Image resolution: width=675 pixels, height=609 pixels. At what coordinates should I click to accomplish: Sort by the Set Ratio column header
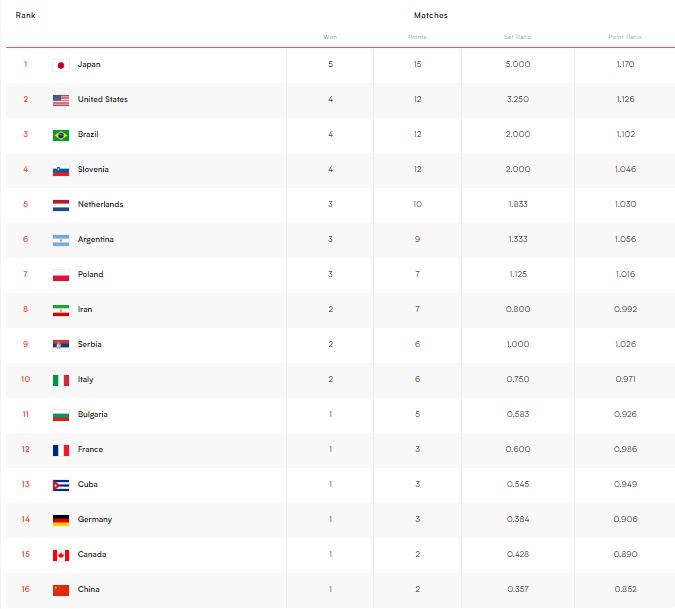(517, 37)
